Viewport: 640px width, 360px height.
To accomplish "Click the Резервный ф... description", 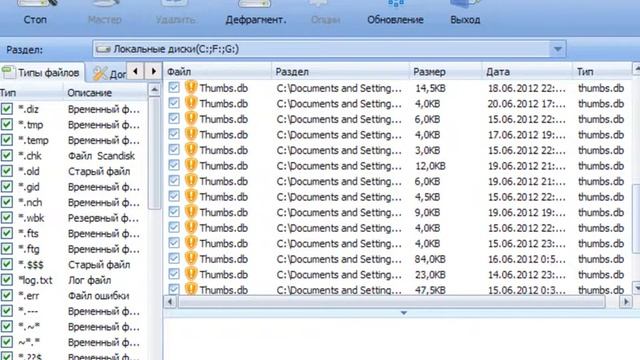I will (x=103, y=218).
